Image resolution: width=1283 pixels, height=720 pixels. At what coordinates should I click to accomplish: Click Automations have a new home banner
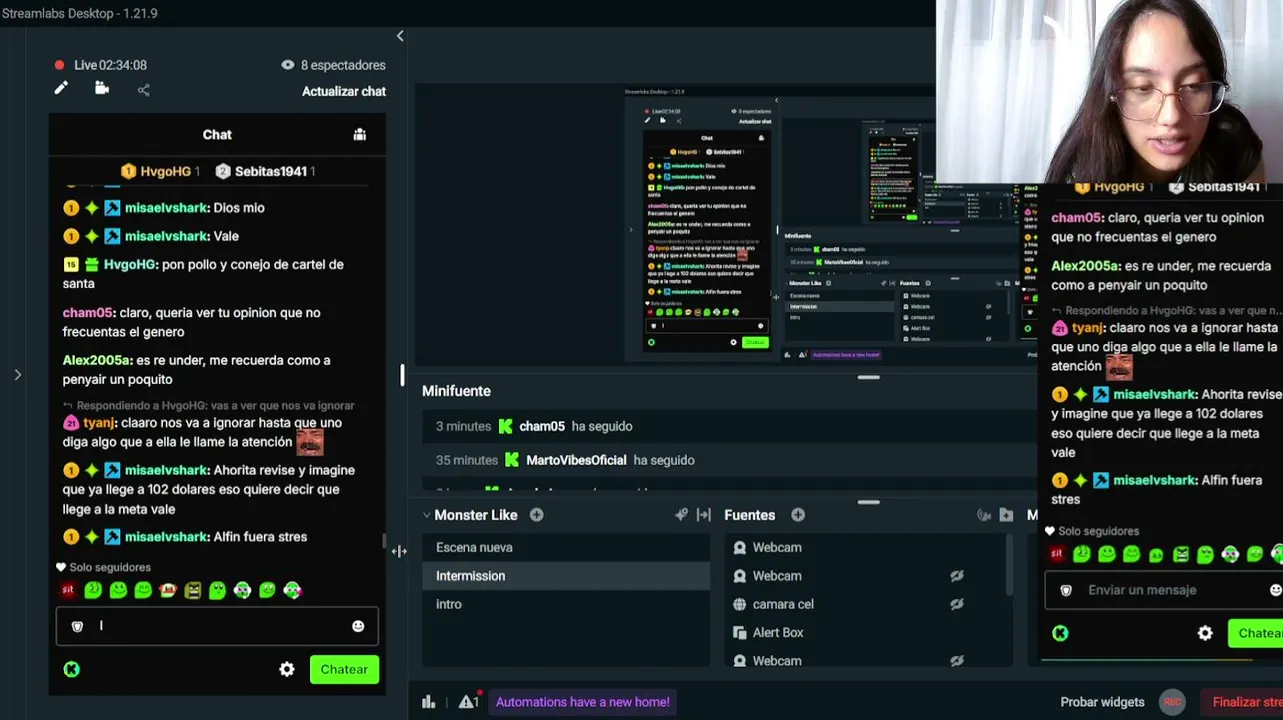582,702
